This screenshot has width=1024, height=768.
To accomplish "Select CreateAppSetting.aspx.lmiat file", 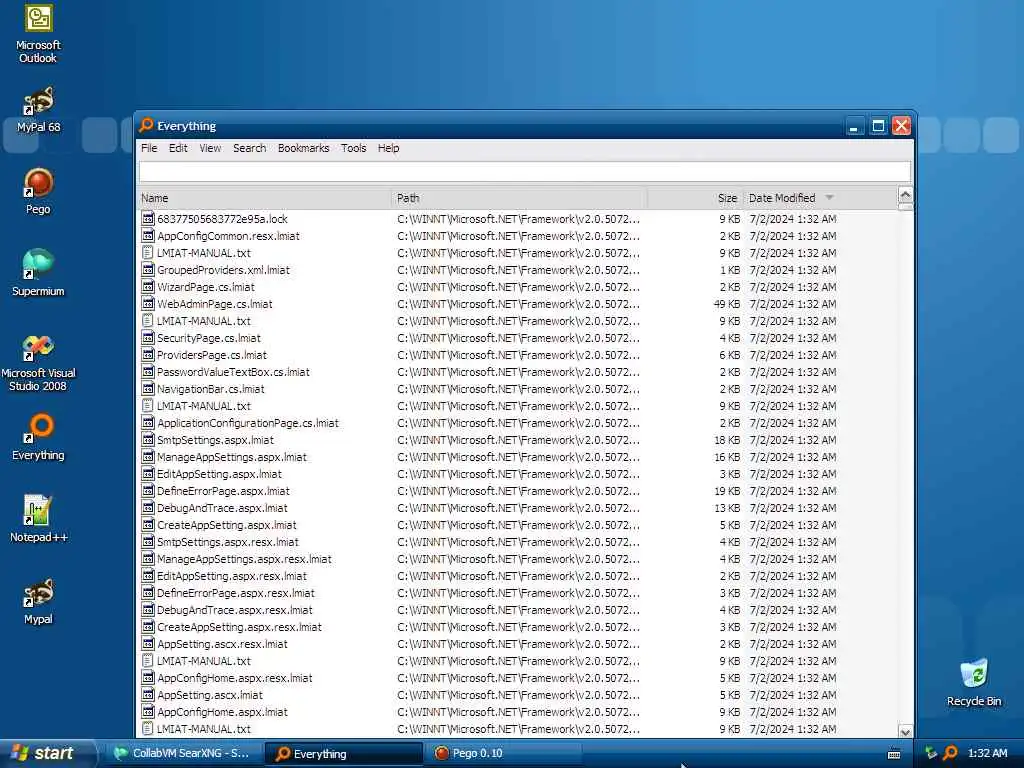I will 226,524.
